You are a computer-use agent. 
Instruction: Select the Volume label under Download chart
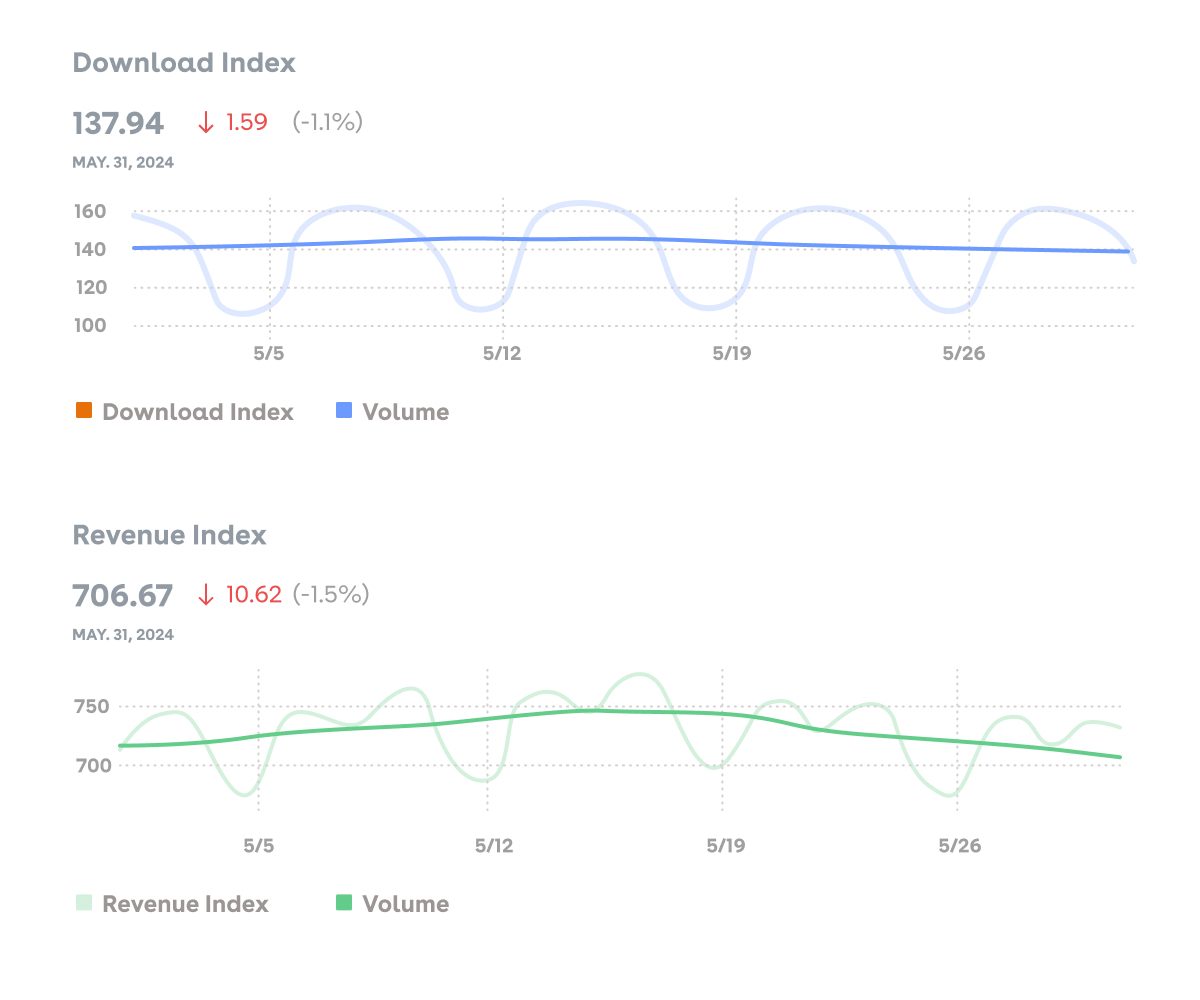click(405, 412)
